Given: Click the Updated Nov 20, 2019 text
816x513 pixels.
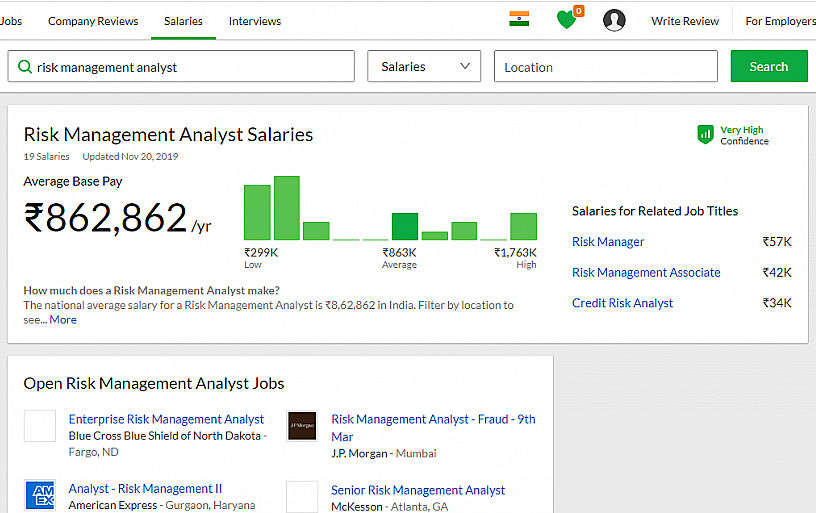Looking at the screenshot, I should coord(130,157).
